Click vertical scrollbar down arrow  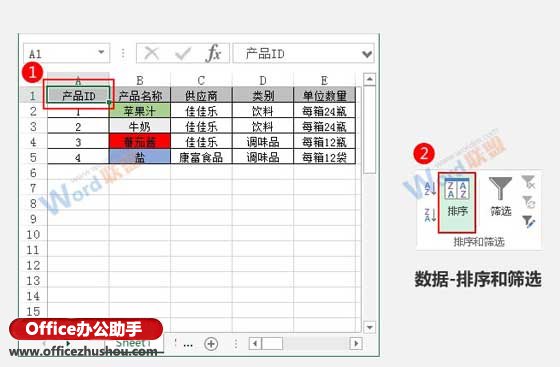(369, 327)
